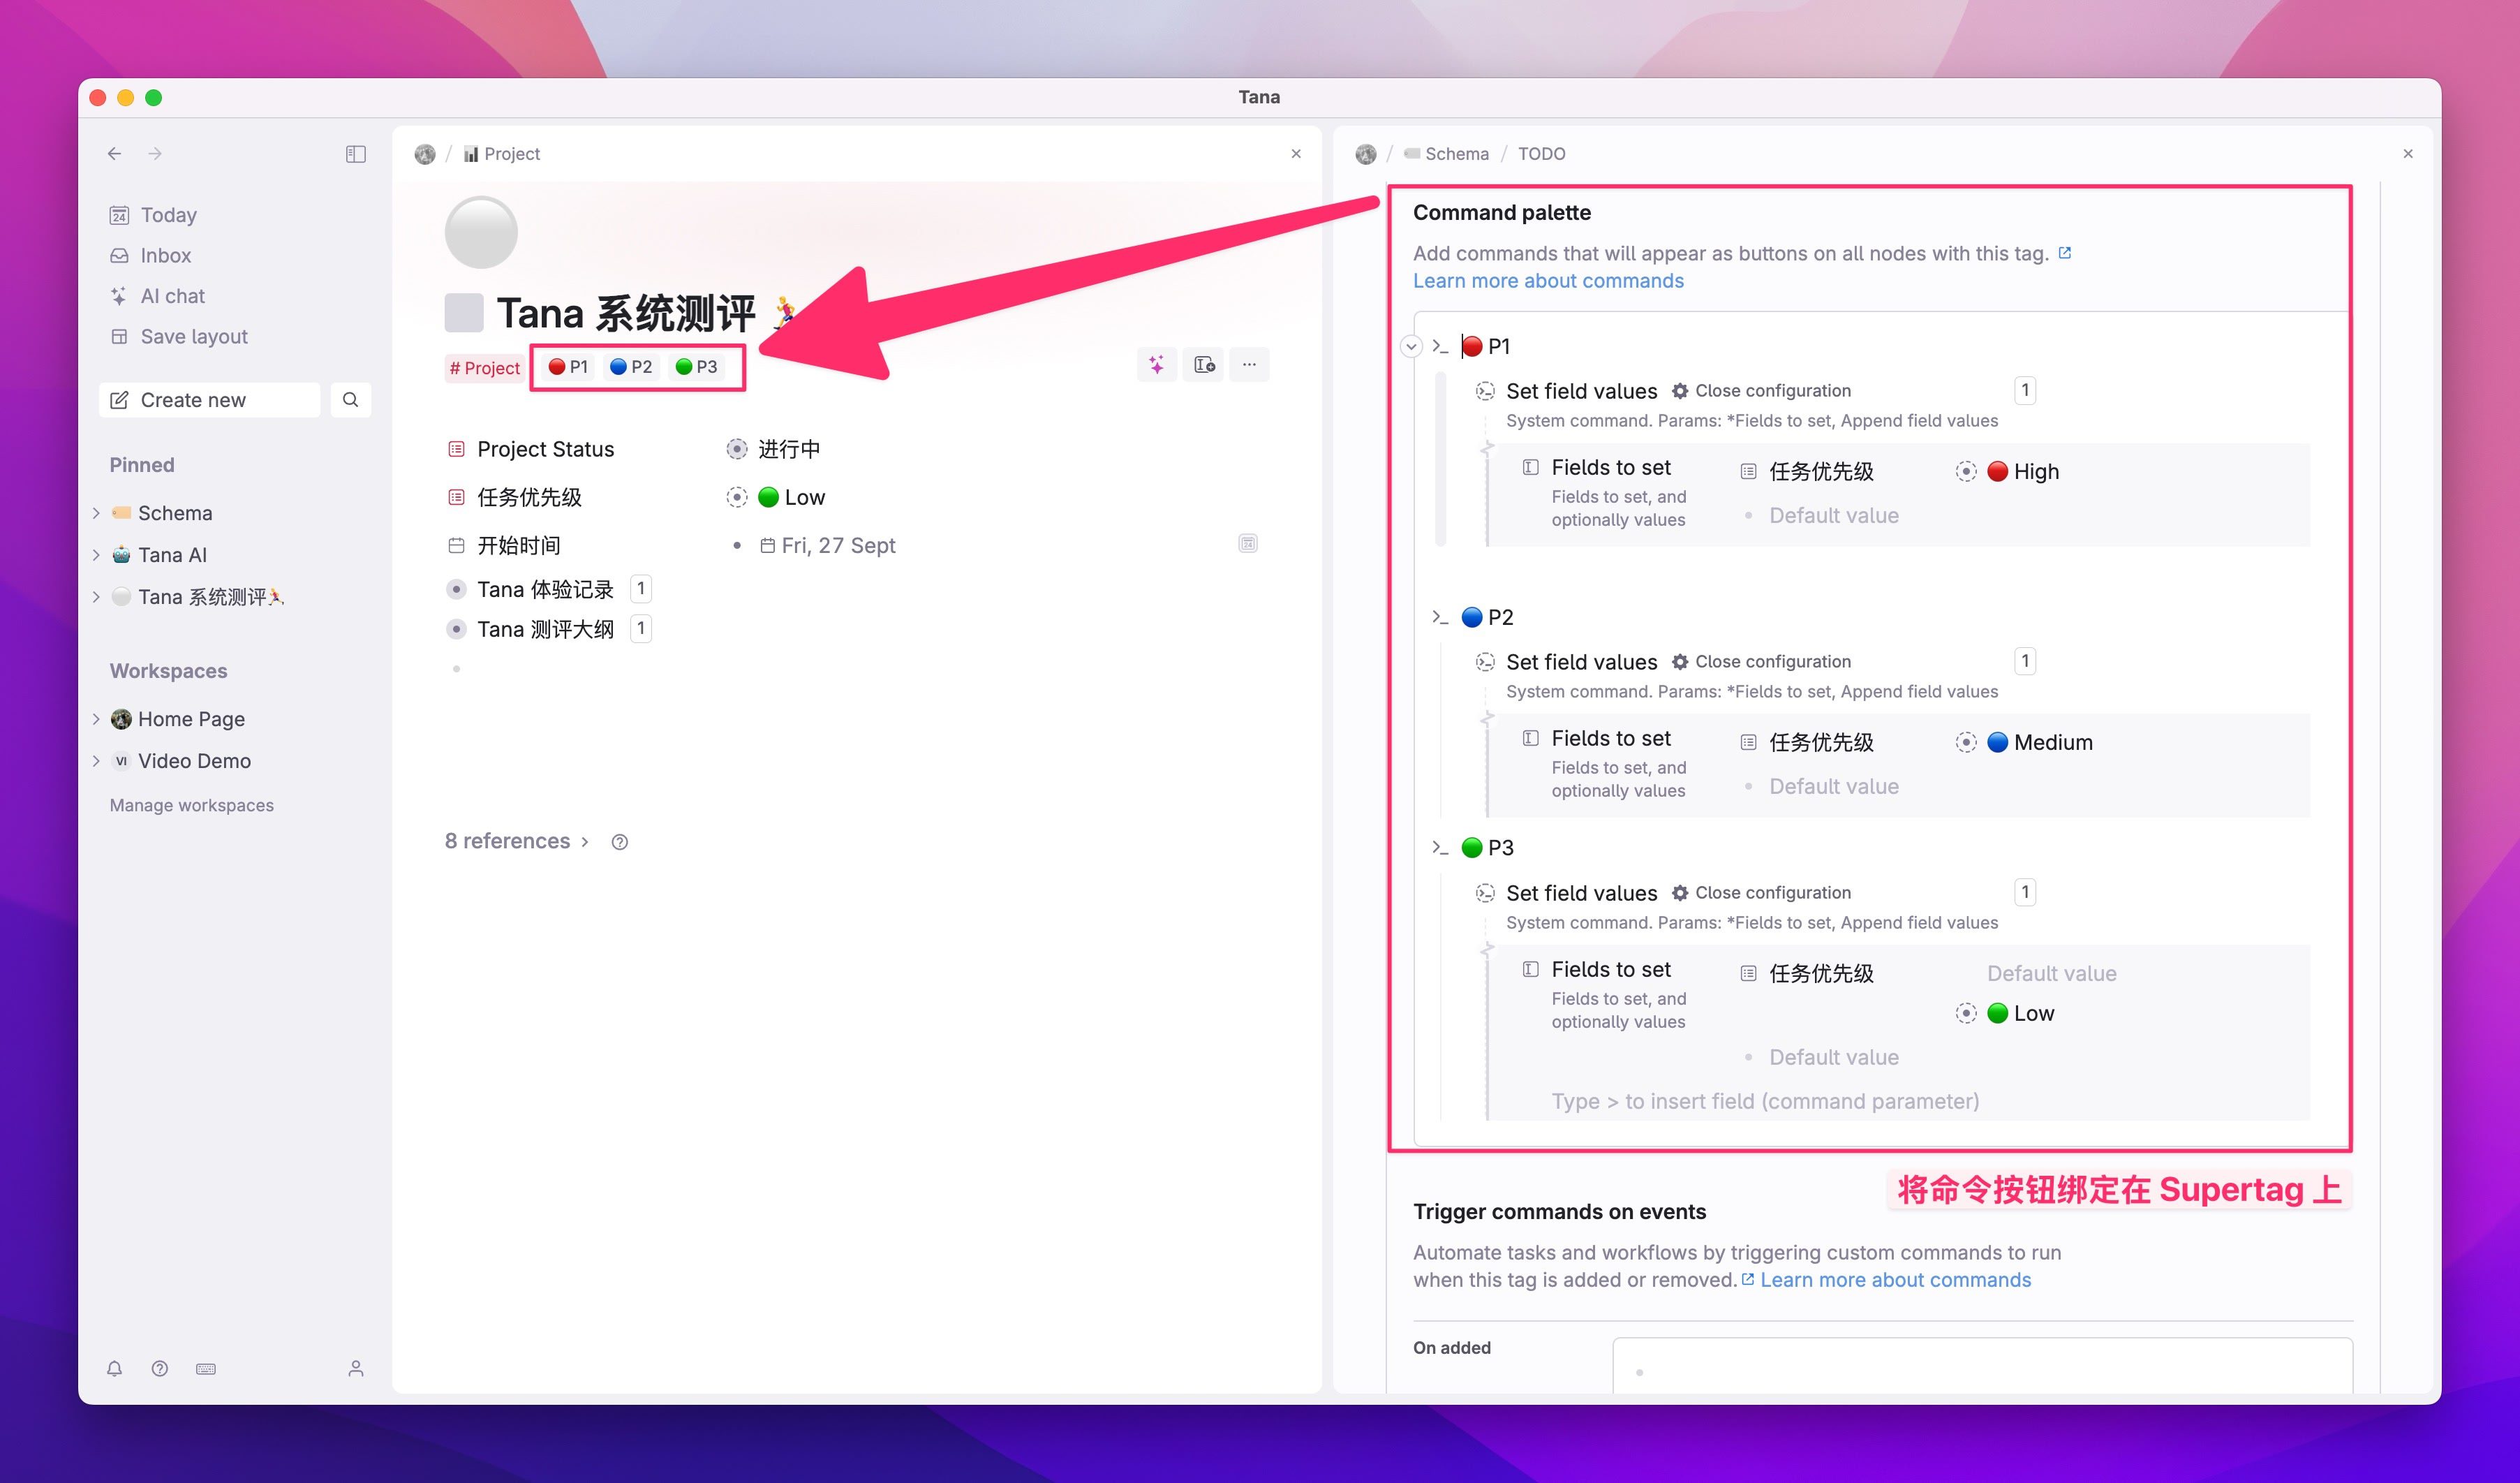Toggle the checkbox before Tana 系统测评 title
This screenshot has width=2520, height=1483.
click(464, 313)
